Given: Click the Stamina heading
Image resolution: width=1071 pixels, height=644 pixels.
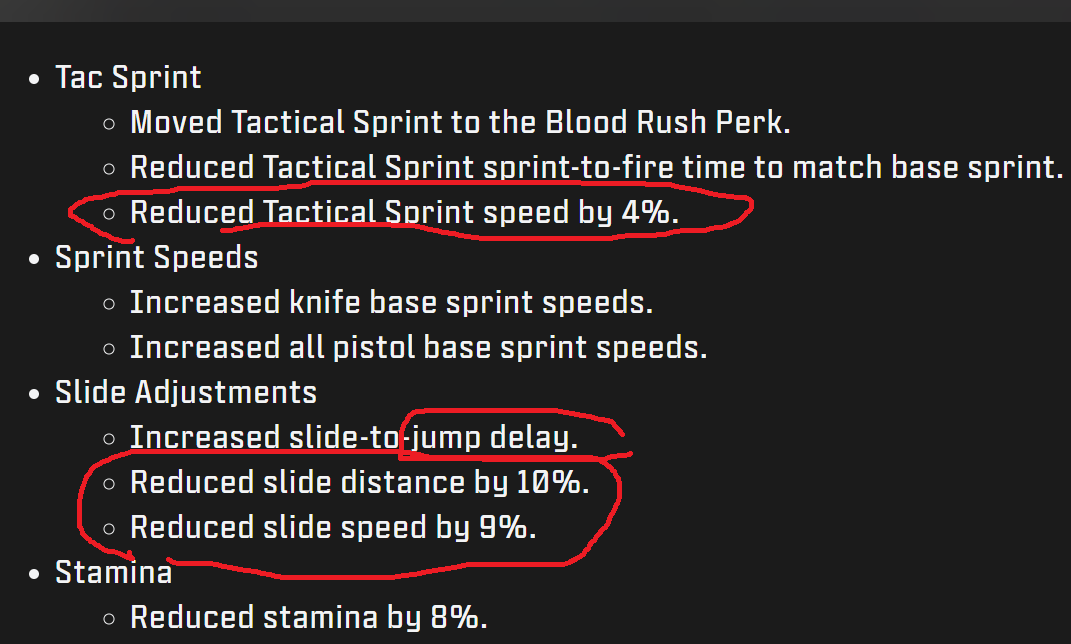Looking at the screenshot, I should [x=113, y=572].
